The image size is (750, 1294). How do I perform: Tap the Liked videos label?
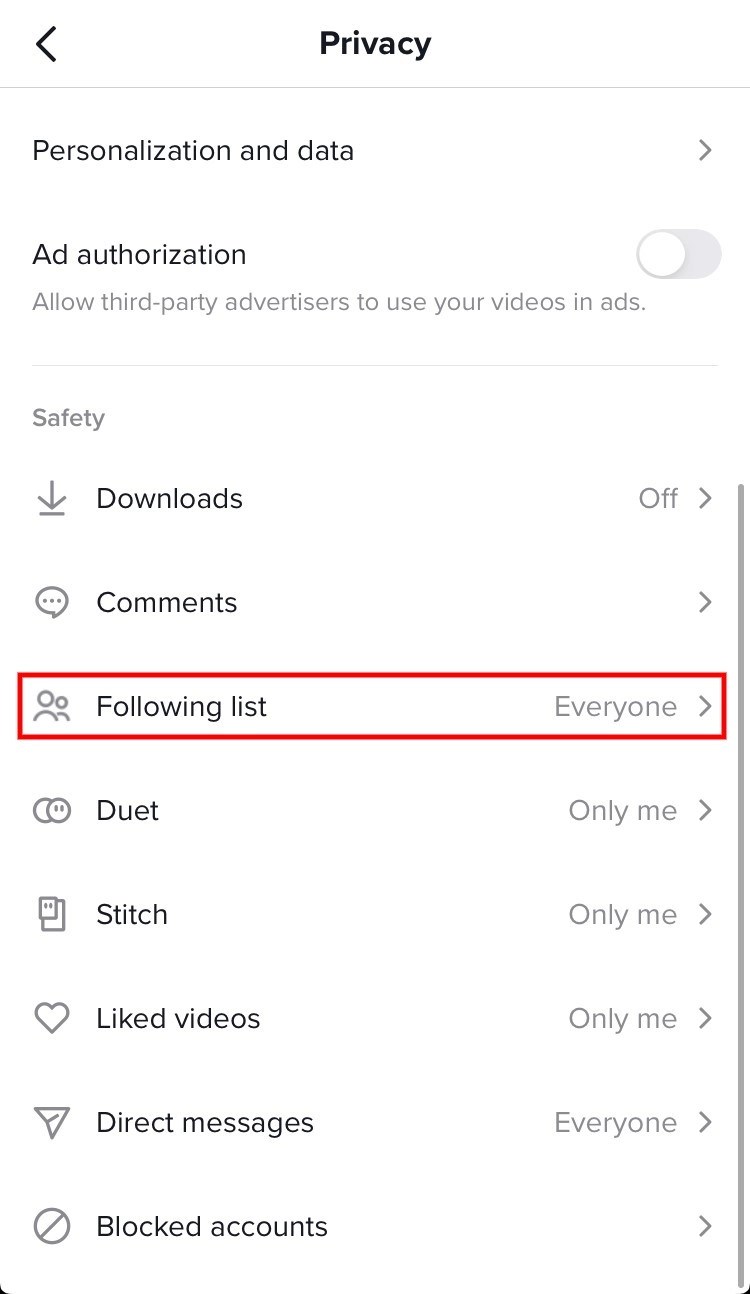[178, 1019]
